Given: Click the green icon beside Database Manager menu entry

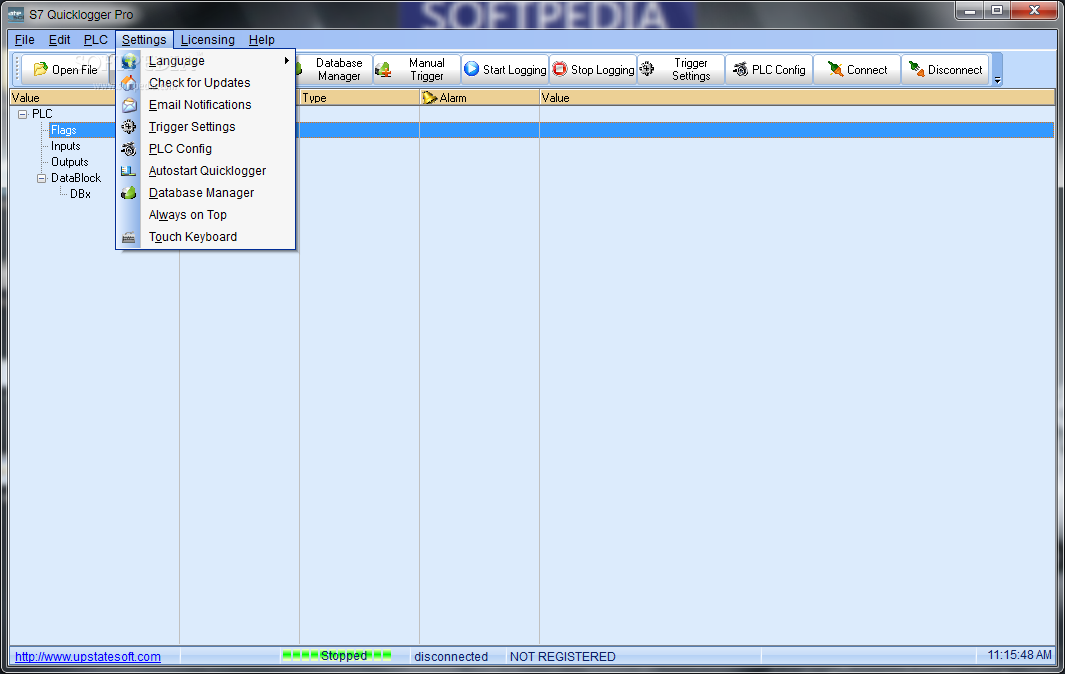Looking at the screenshot, I should coord(129,193).
